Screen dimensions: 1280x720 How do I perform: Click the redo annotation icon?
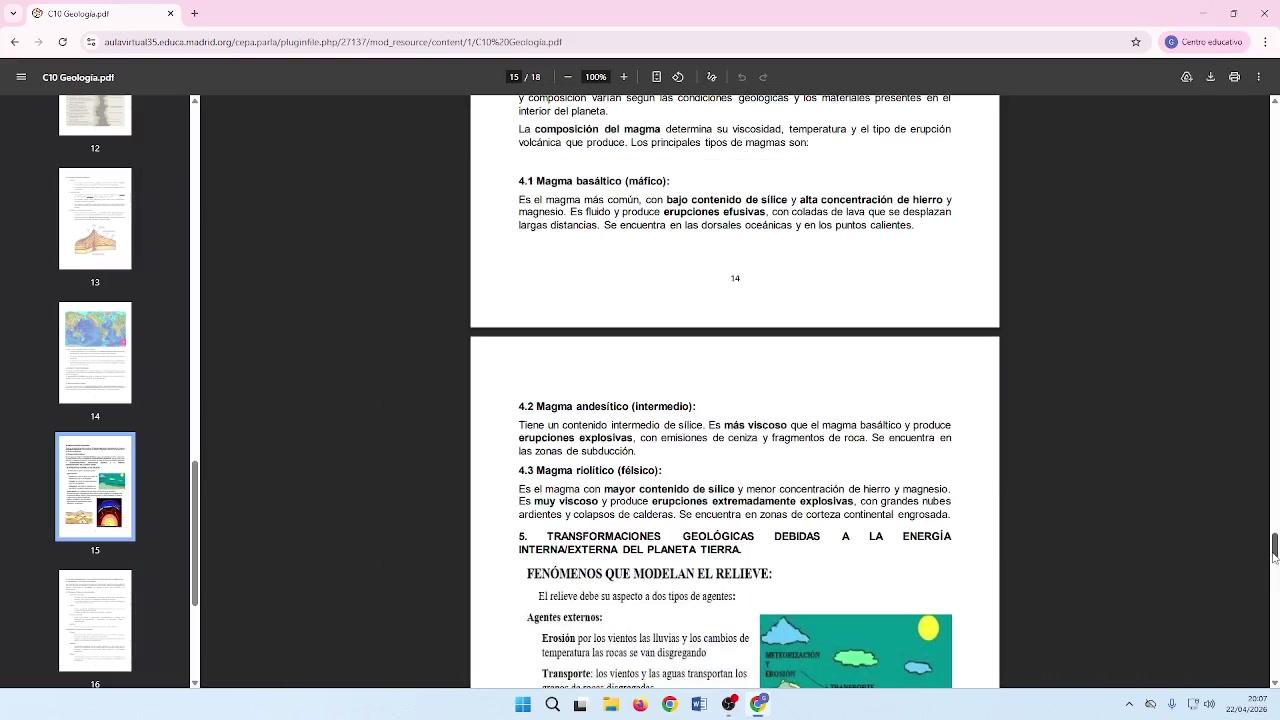pyautogui.click(x=763, y=77)
